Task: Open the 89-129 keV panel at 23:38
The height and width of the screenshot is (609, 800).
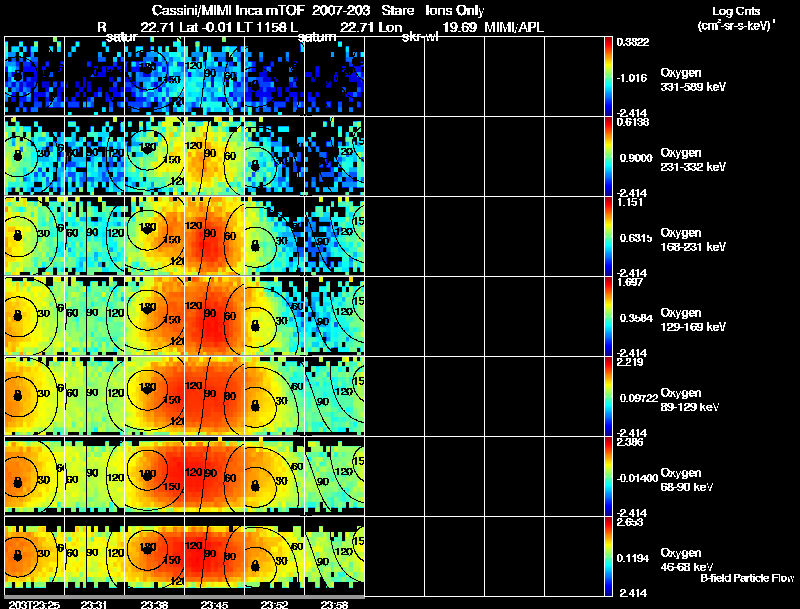Action: click(x=155, y=396)
